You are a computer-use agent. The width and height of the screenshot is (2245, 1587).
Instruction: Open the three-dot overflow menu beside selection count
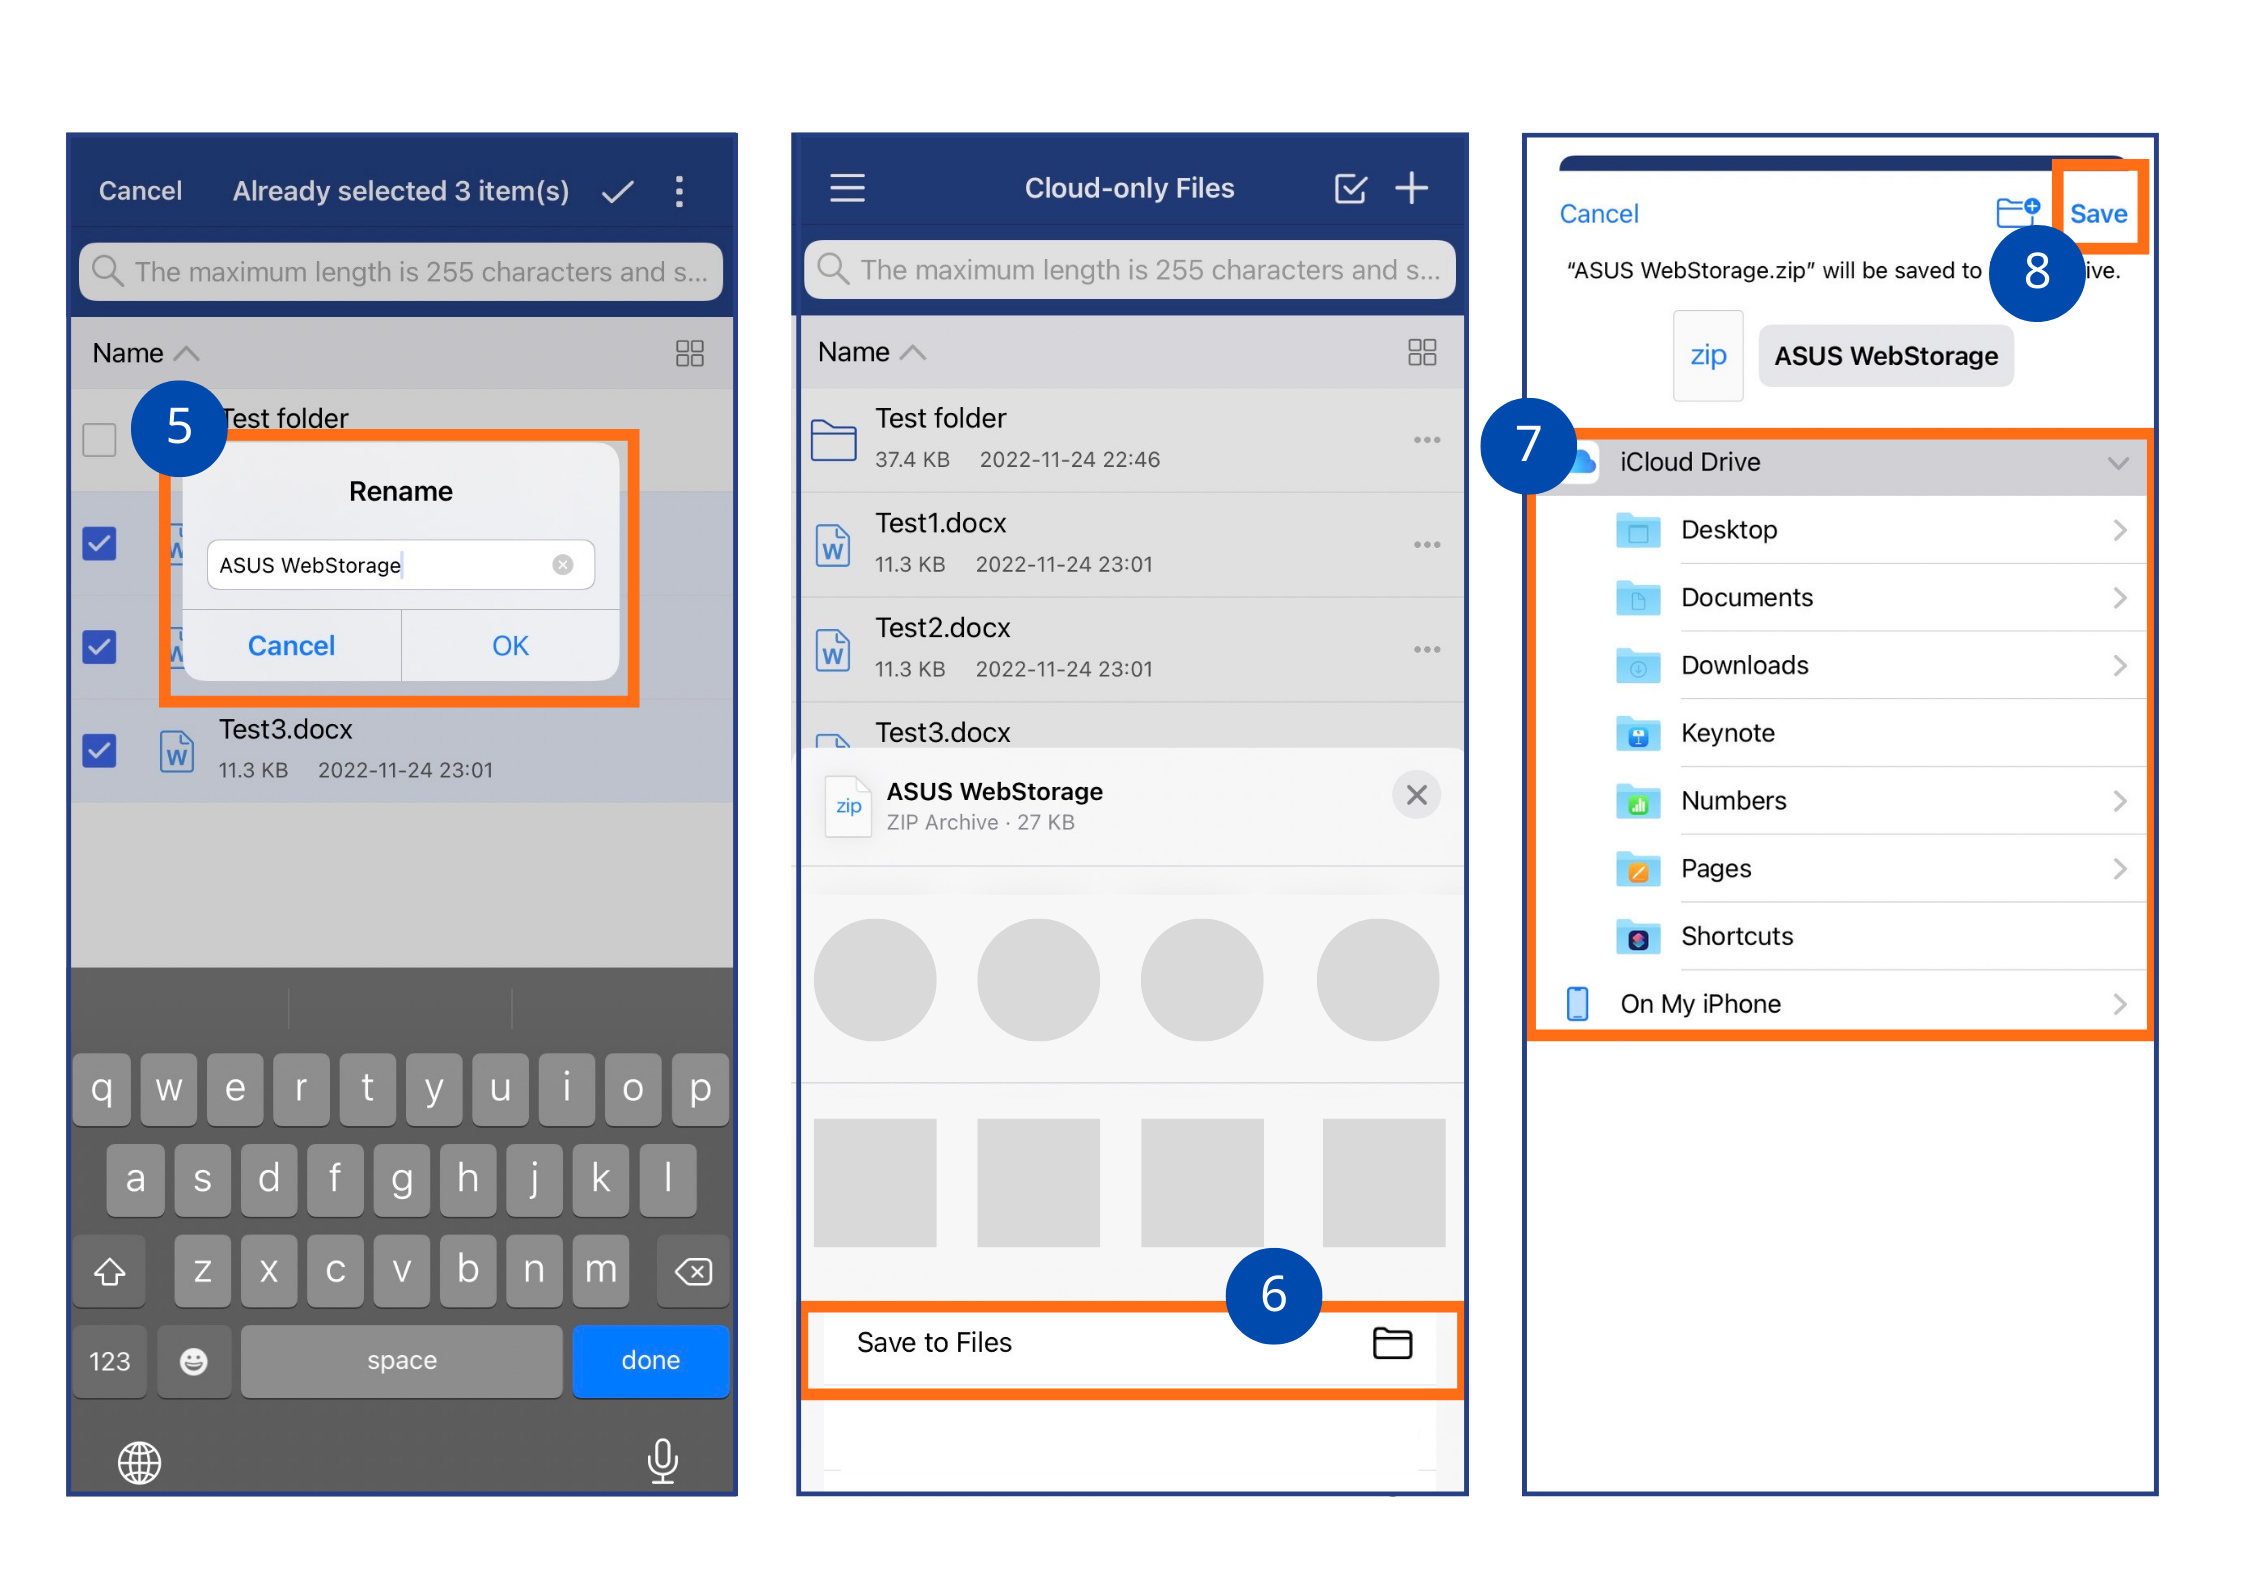tap(679, 191)
